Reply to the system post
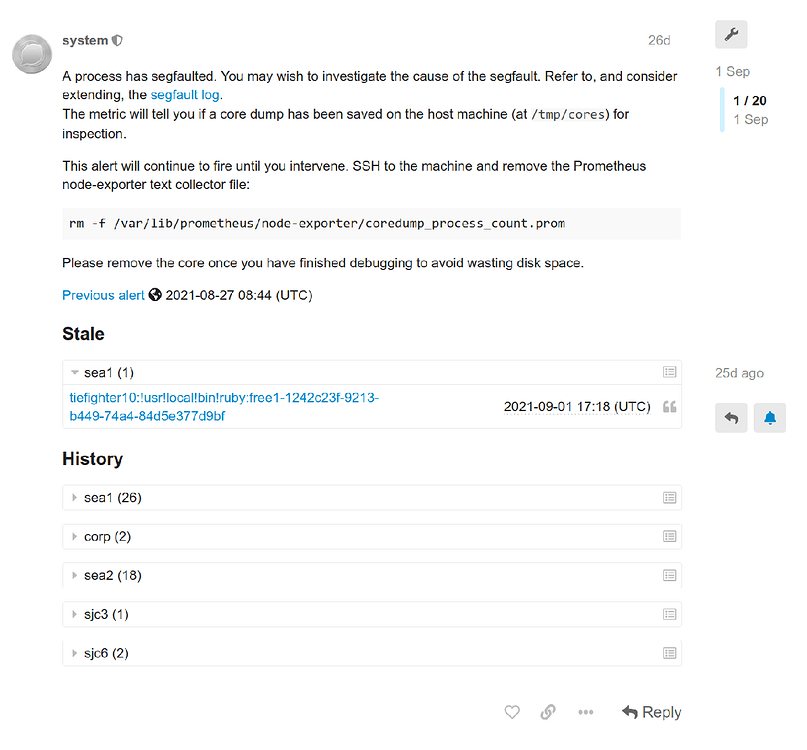Screen dimensions: 807x750 click(651, 712)
